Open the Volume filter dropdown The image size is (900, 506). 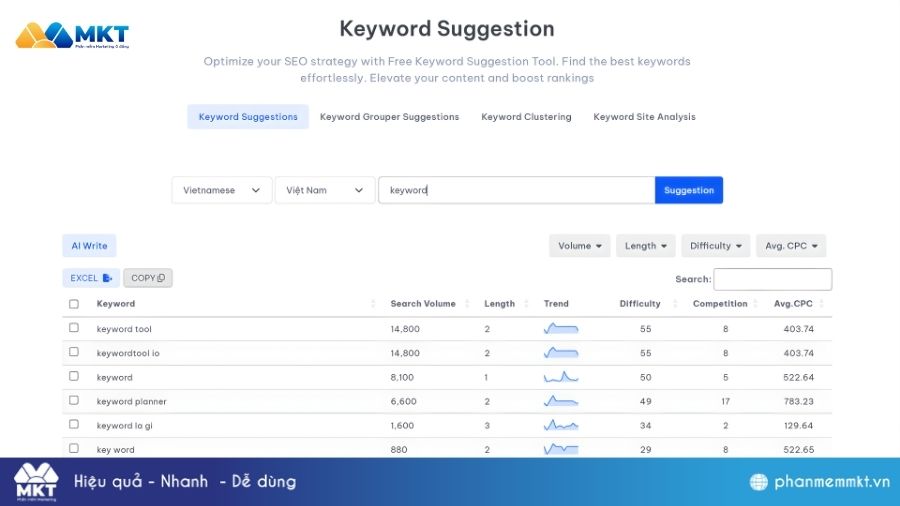(580, 246)
